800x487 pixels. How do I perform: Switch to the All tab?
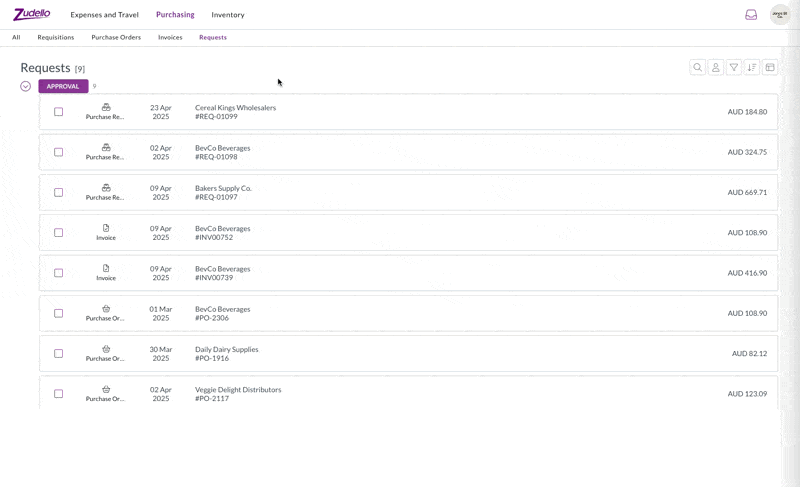pos(16,37)
